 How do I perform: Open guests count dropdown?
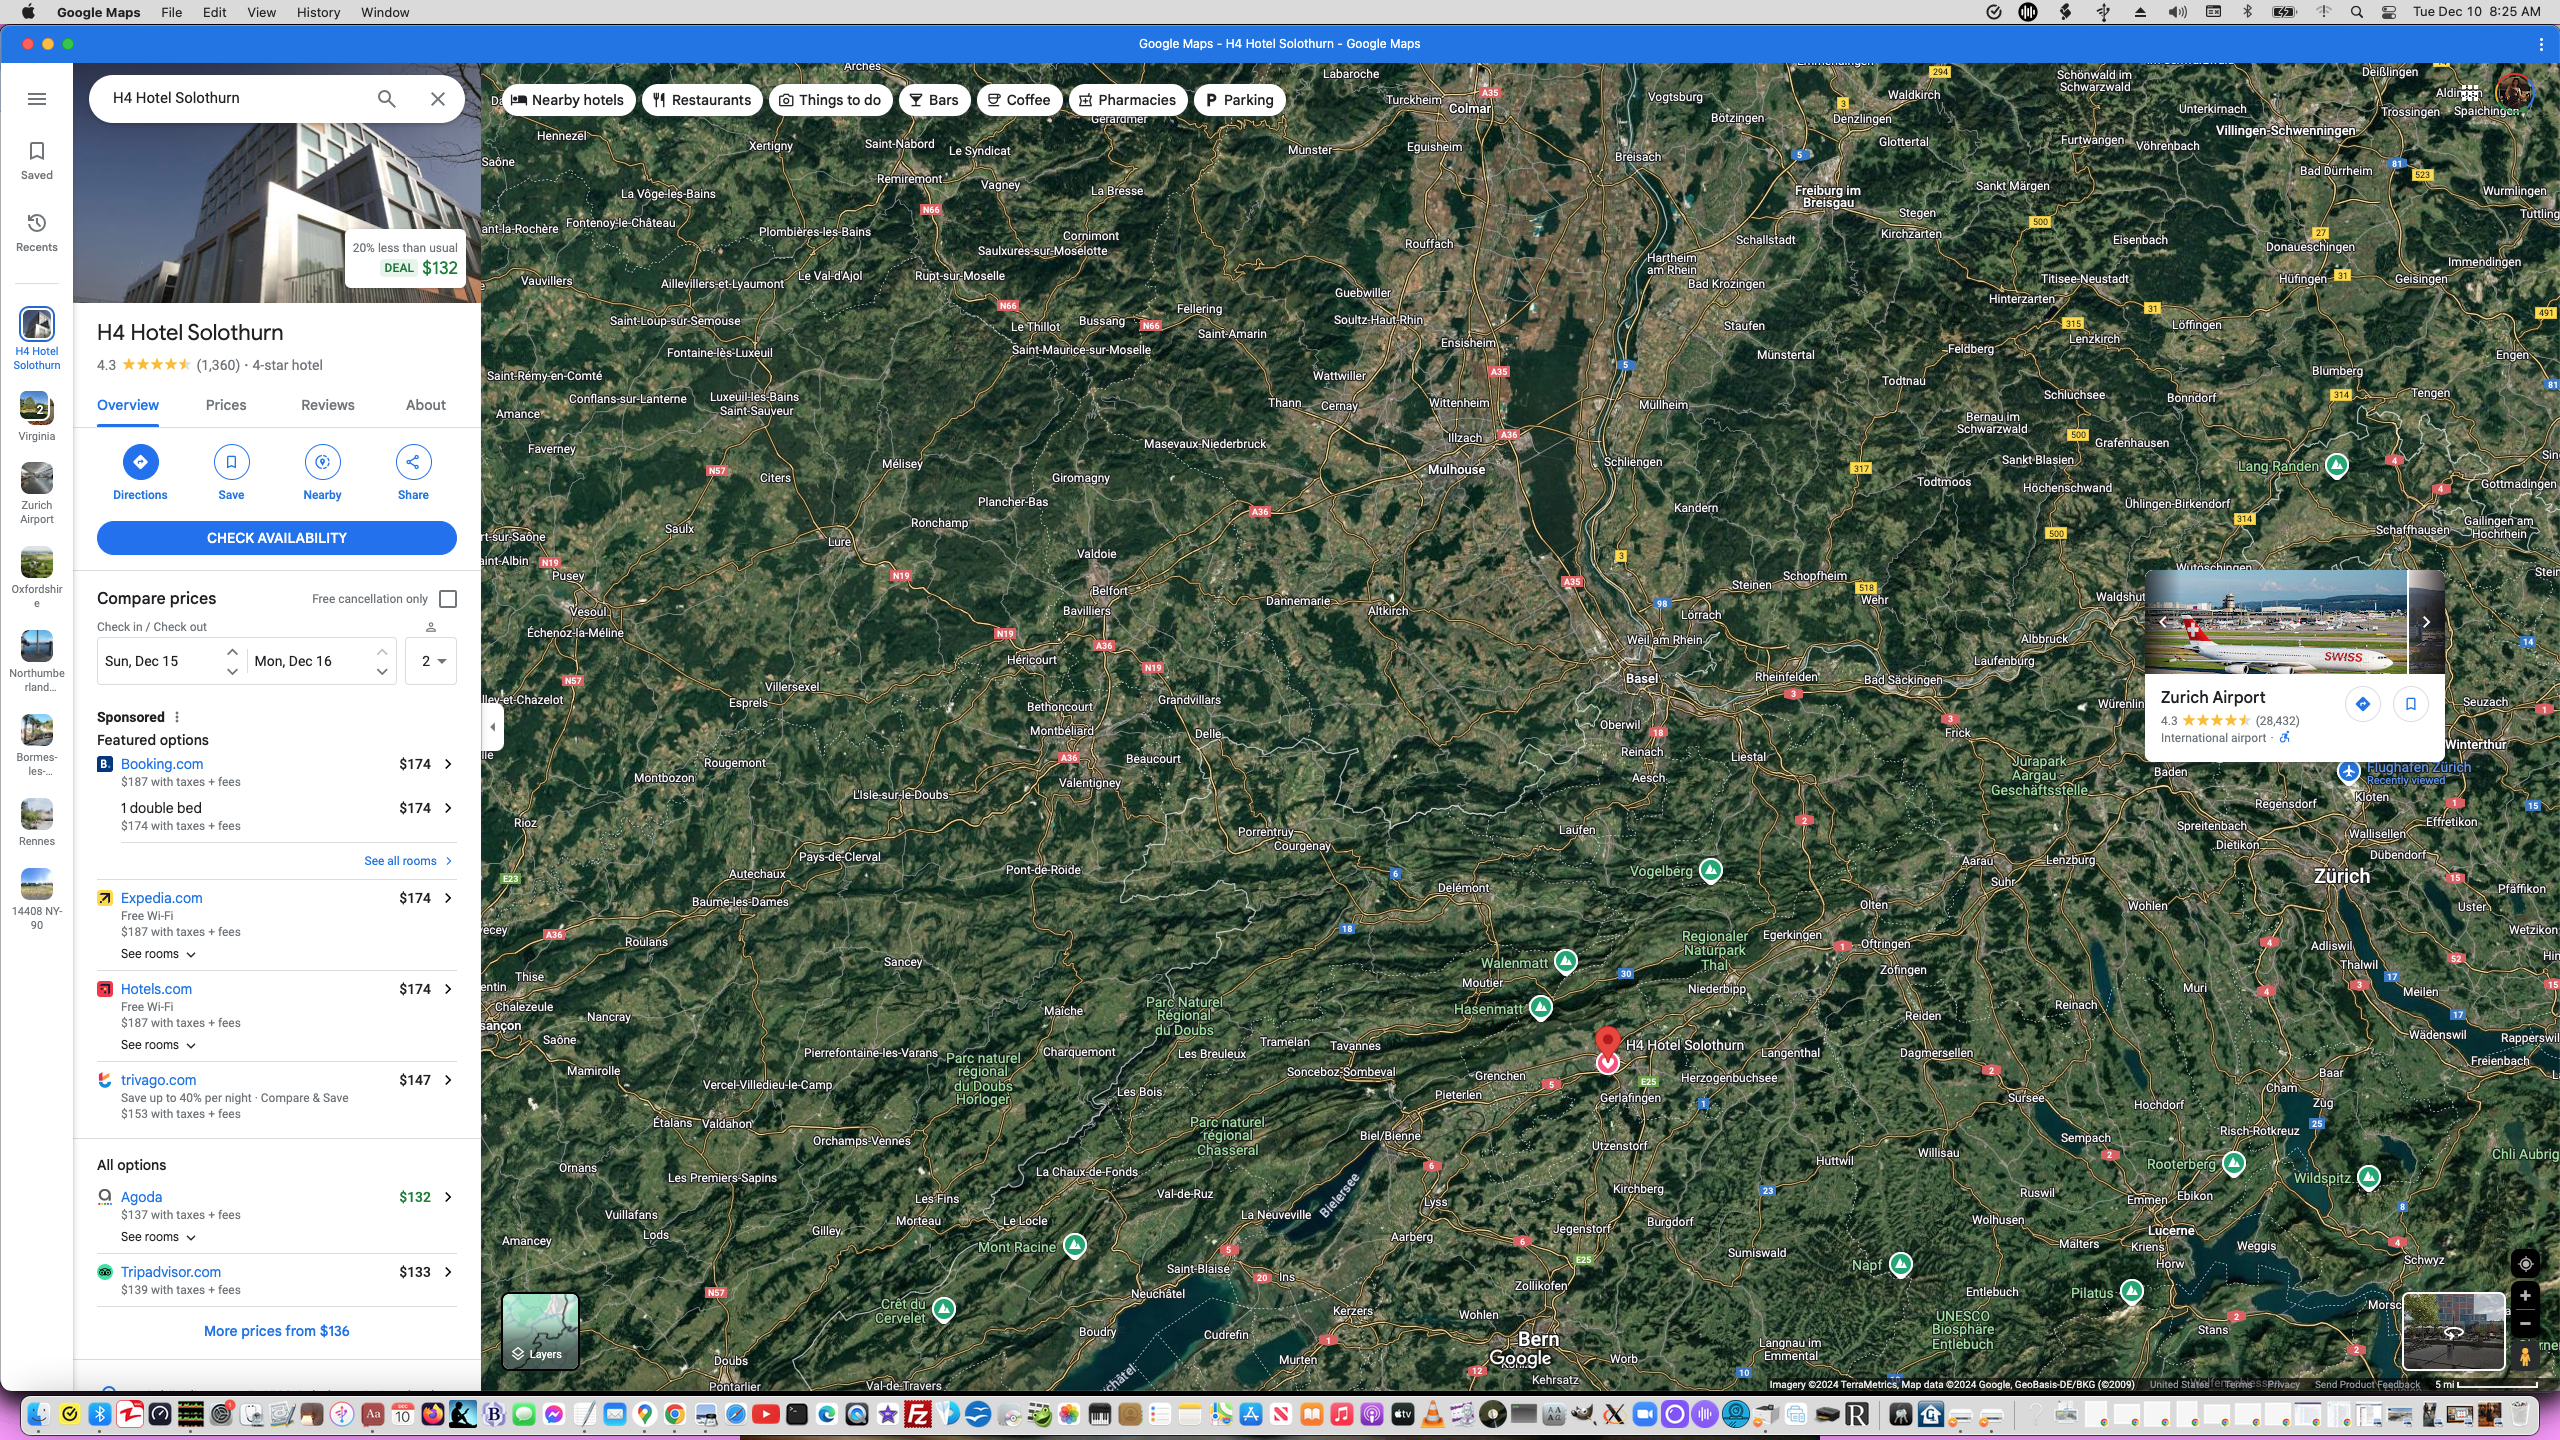(432, 661)
